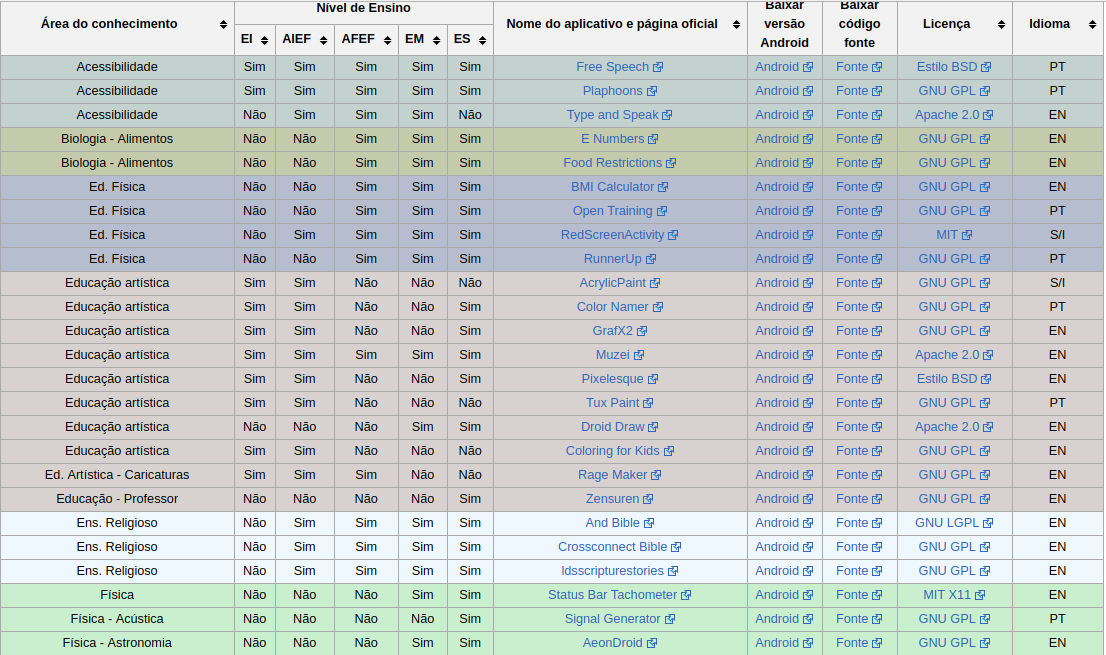Get Fonte source code for Plaphoons
1106x655 pixels.
click(858, 91)
